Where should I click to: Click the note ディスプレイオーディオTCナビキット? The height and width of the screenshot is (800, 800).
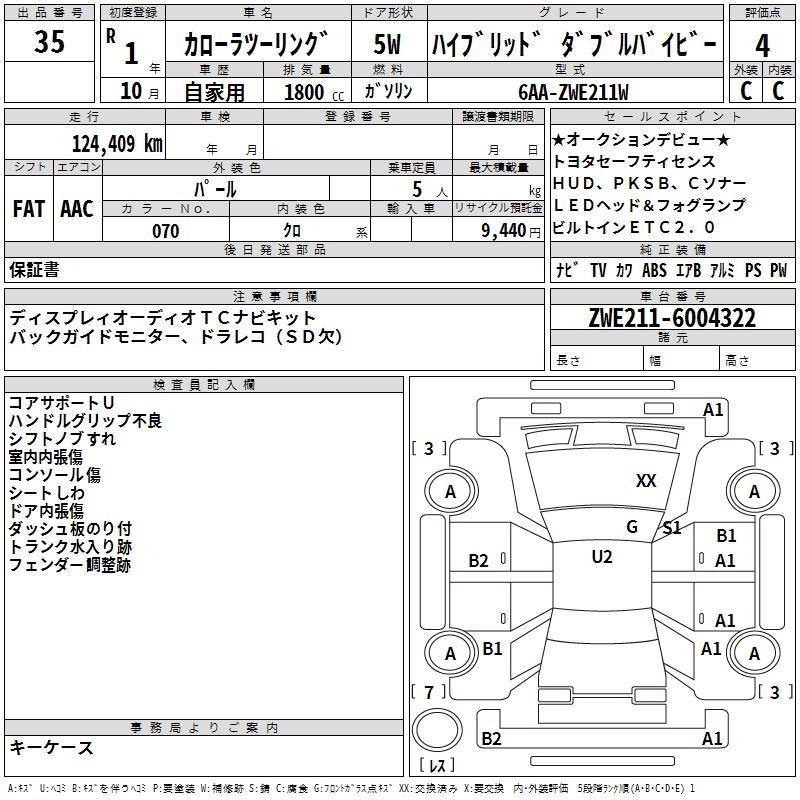pos(163,318)
